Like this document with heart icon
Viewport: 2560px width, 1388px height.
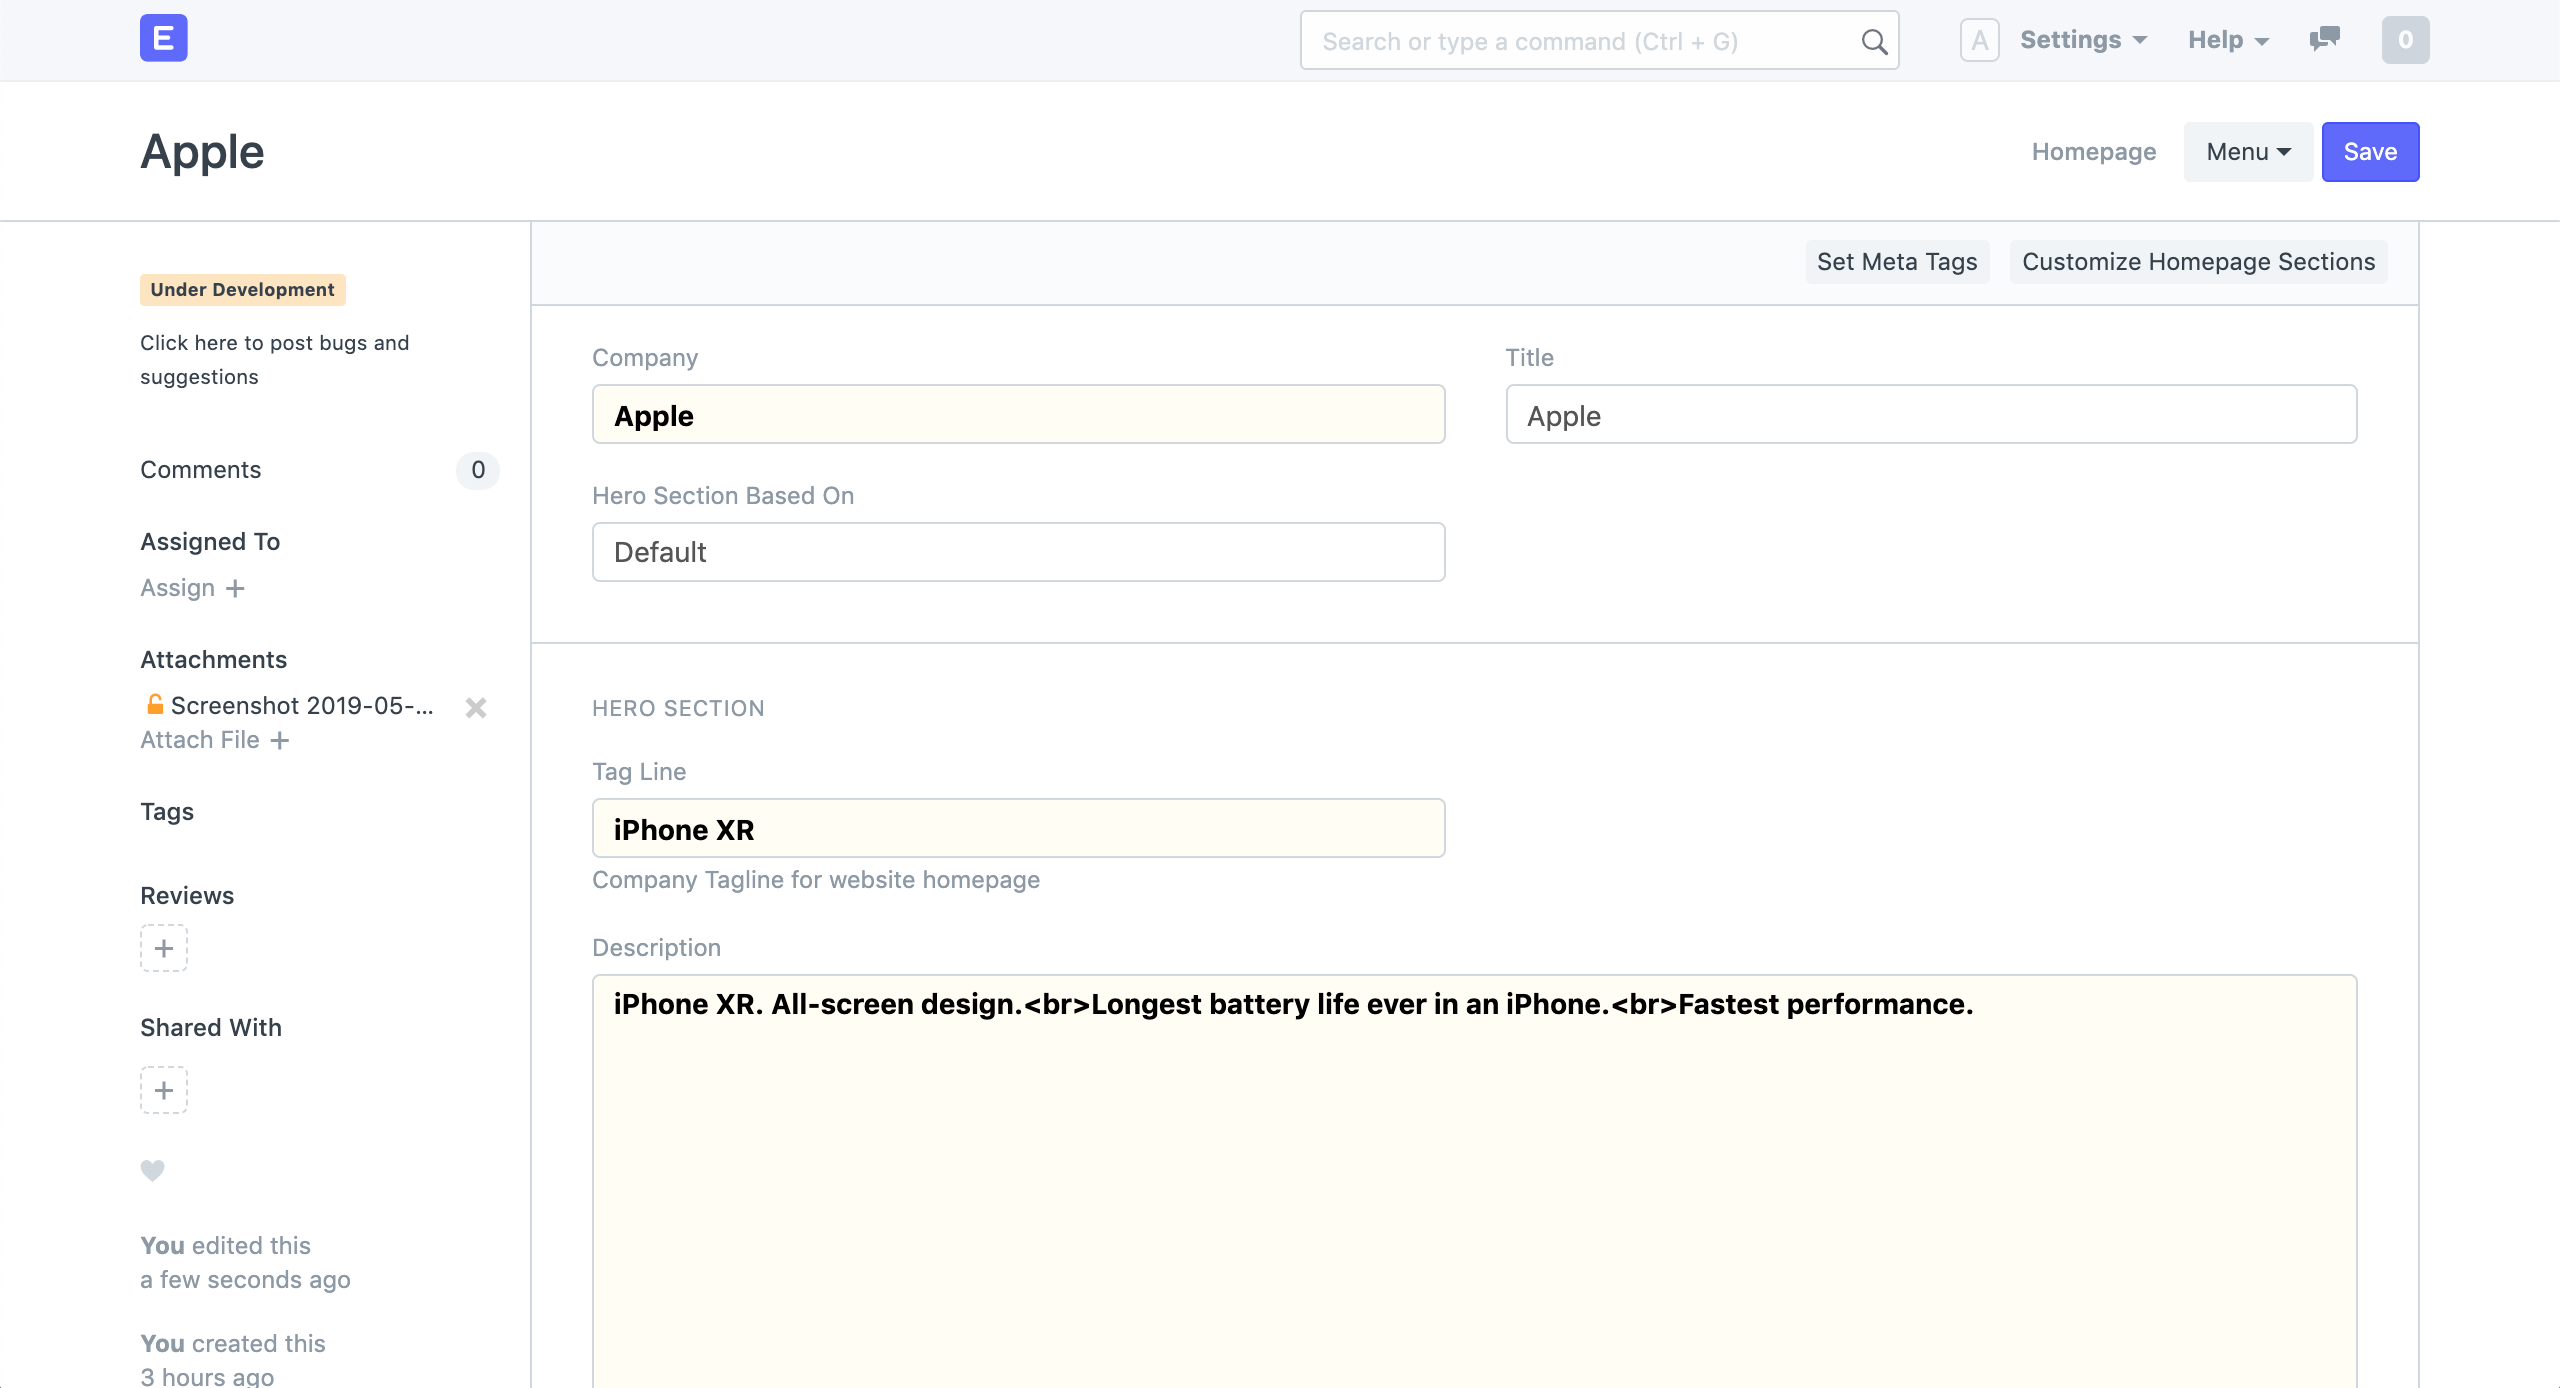coord(152,1169)
